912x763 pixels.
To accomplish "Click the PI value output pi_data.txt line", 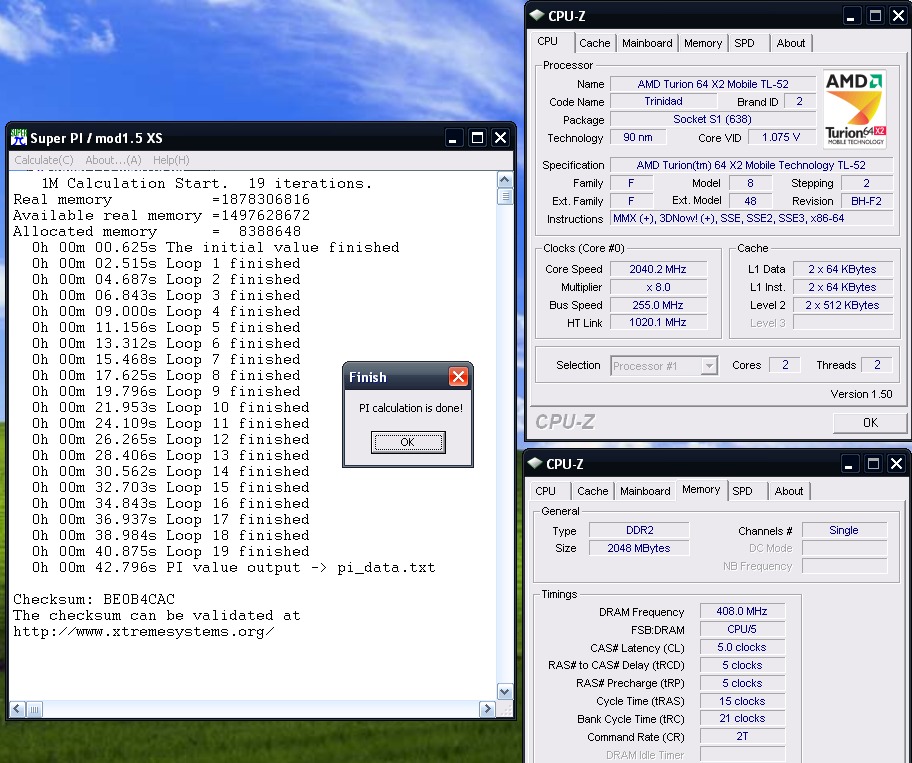I will [x=233, y=568].
